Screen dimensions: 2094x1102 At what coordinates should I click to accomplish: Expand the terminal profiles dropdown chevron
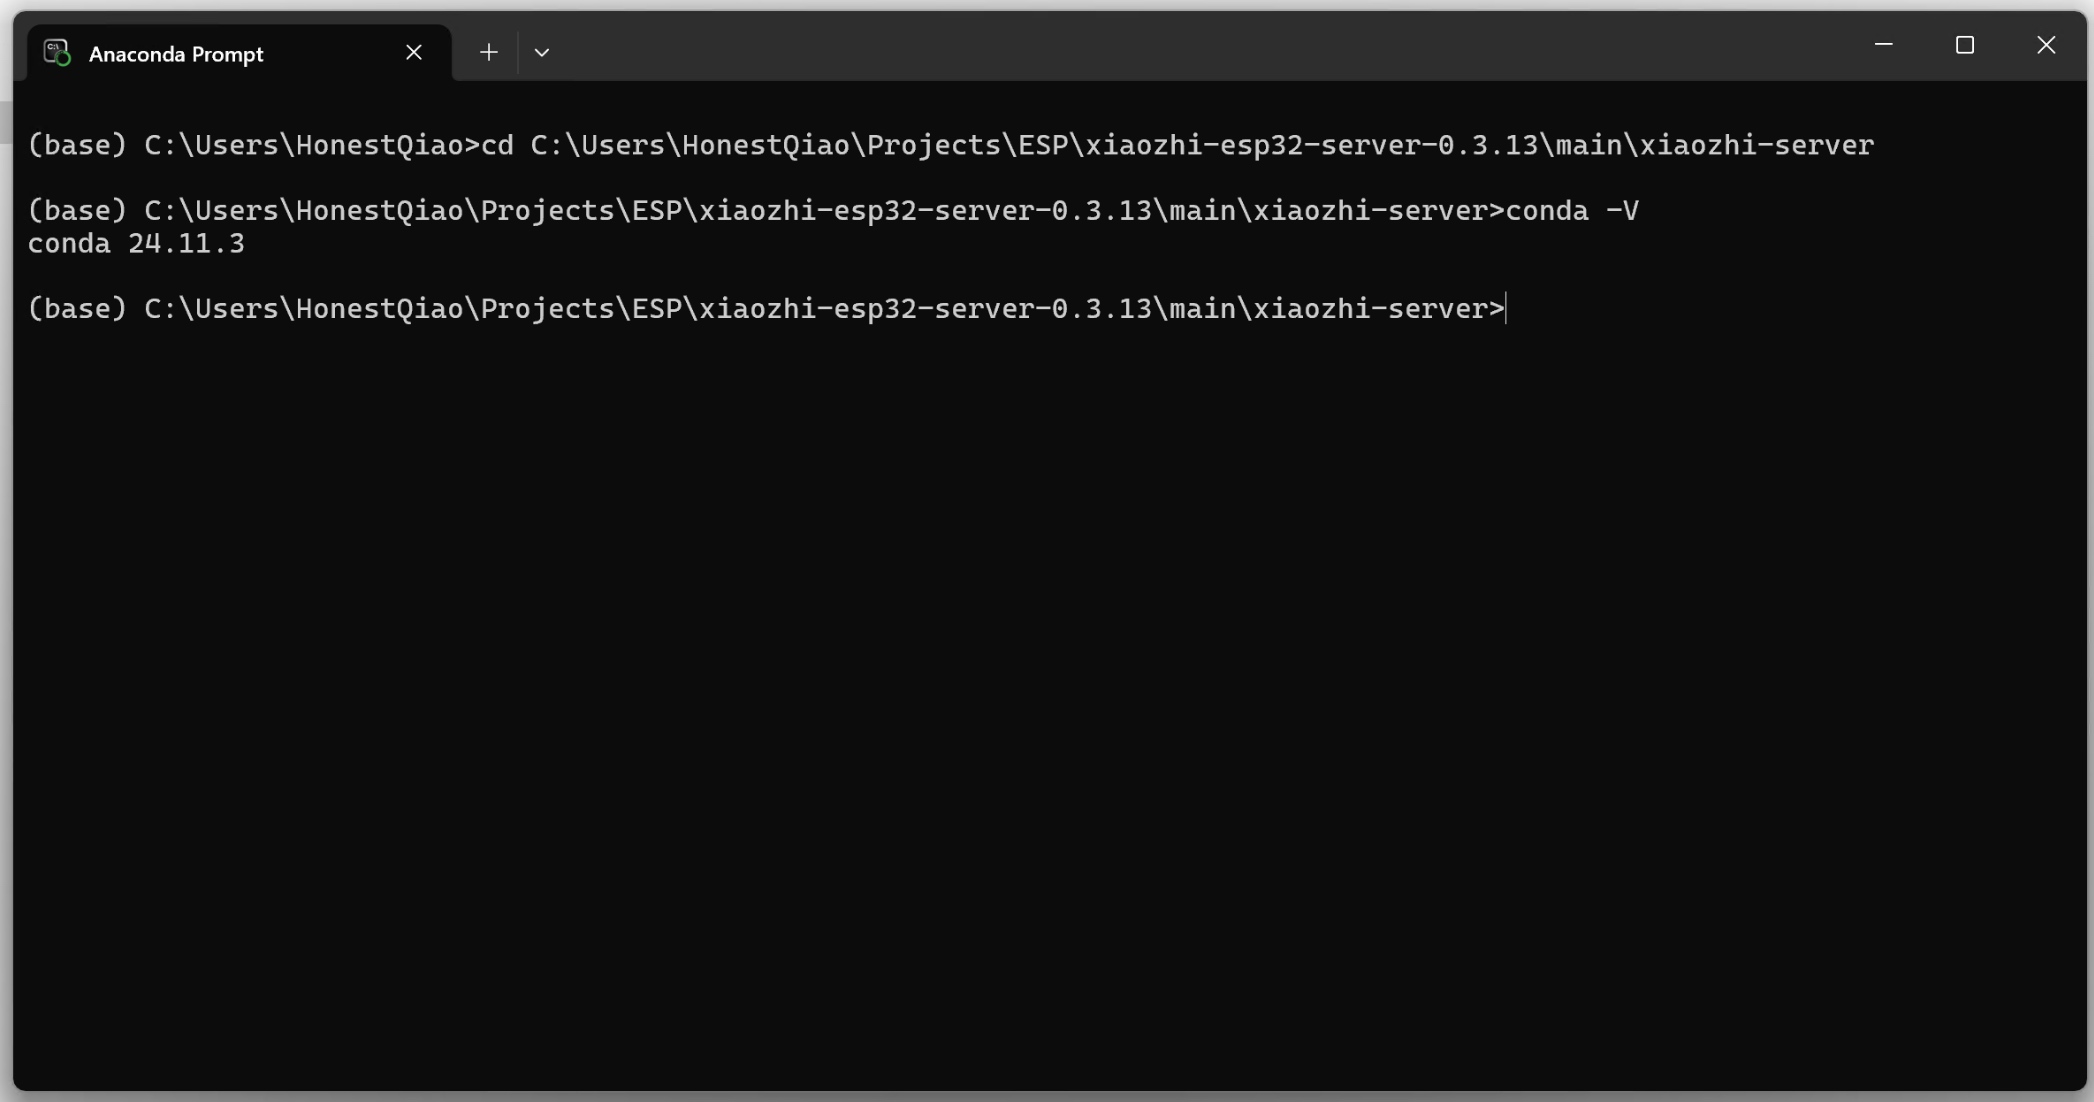[x=542, y=52]
